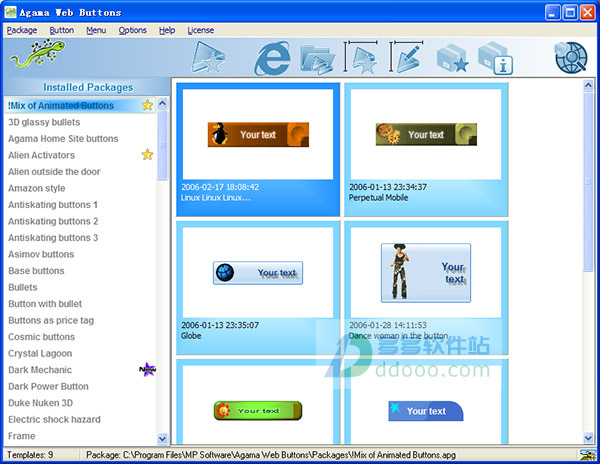The height and width of the screenshot is (464, 600).
Task: Click the status bar icon at right
Action: [x=587, y=455]
